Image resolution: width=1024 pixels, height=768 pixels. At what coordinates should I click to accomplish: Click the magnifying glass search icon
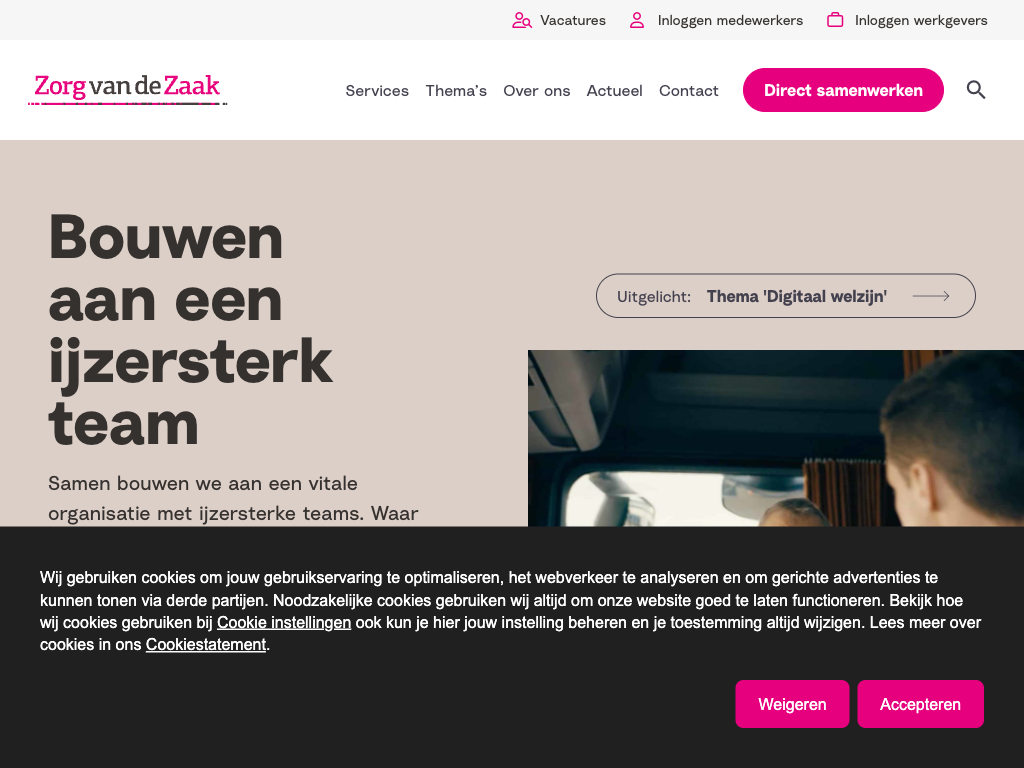(976, 89)
